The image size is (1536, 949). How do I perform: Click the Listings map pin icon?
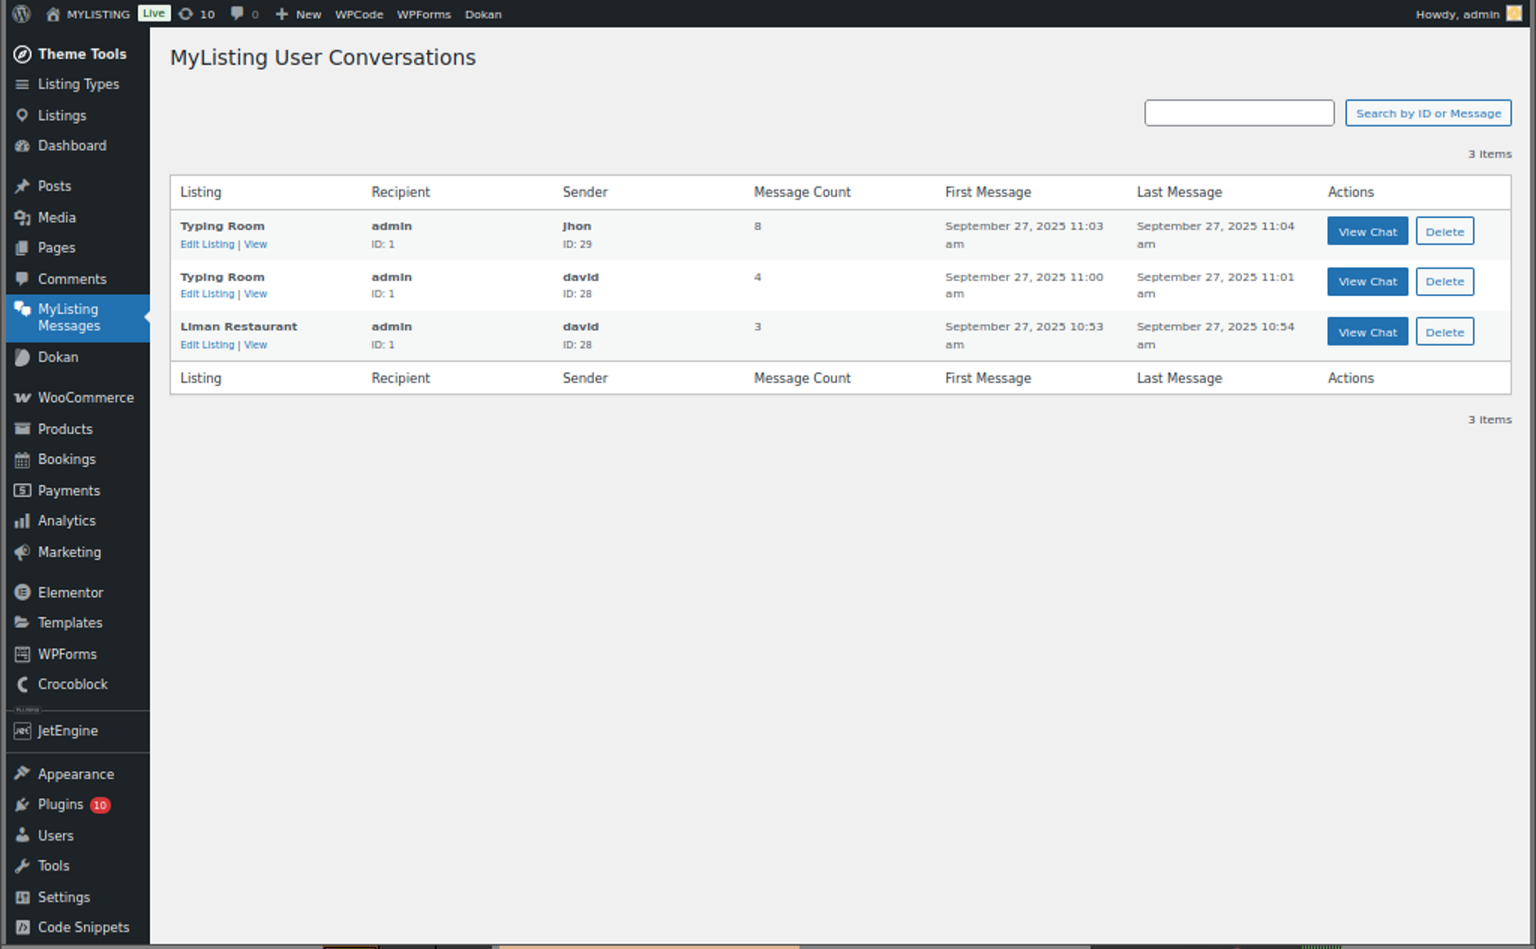coord(22,116)
